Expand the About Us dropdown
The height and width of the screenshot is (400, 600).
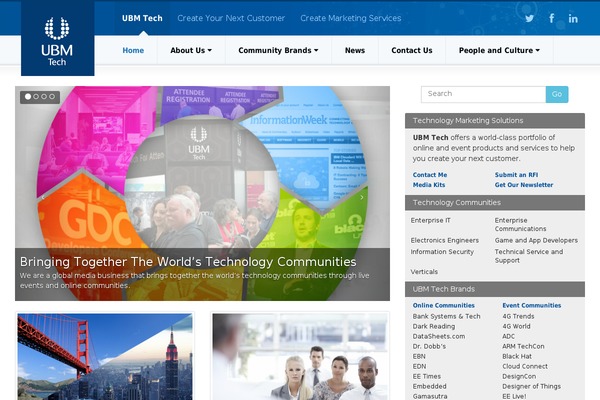coord(191,50)
